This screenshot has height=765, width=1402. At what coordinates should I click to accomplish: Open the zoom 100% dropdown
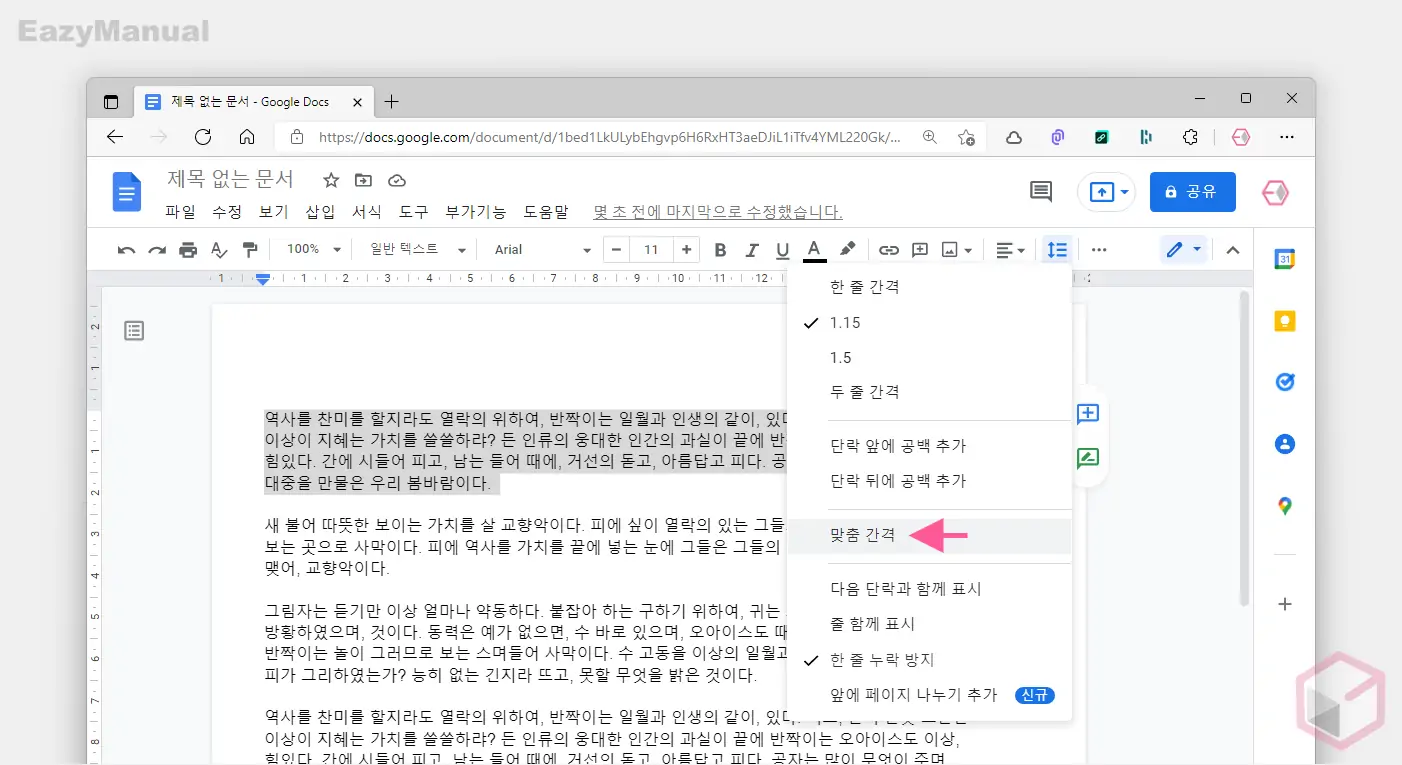pos(313,250)
